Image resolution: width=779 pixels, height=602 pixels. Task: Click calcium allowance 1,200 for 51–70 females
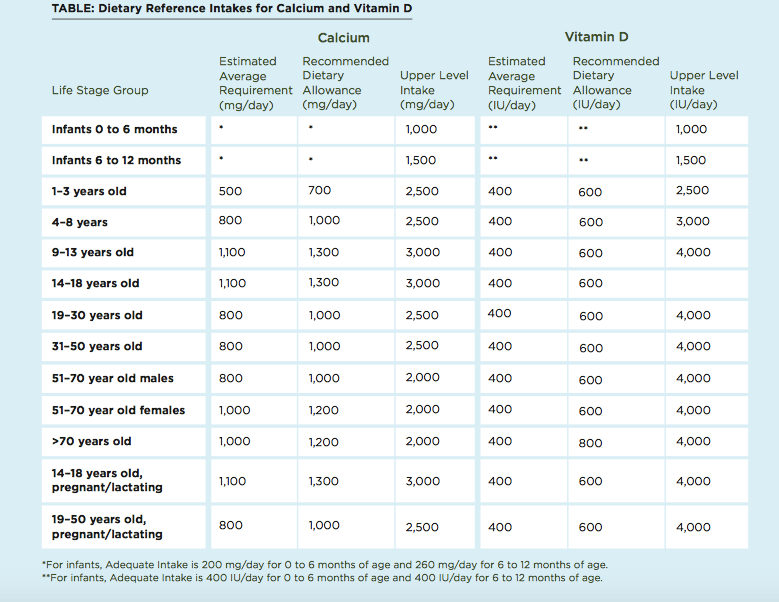[x=323, y=410]
